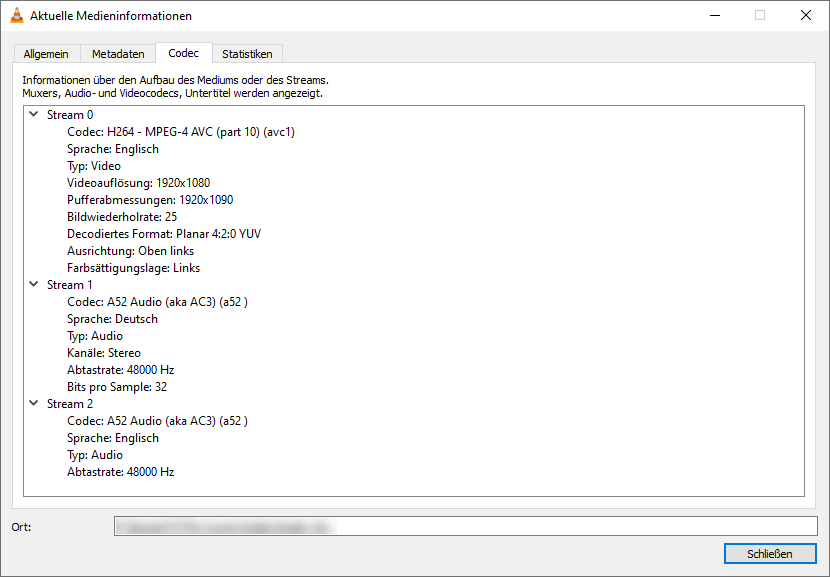Select the A52 Audio codec row under Stream 1
Image resolution: width=830 pixels, height=577 pixels.
[x=157, y=302]
